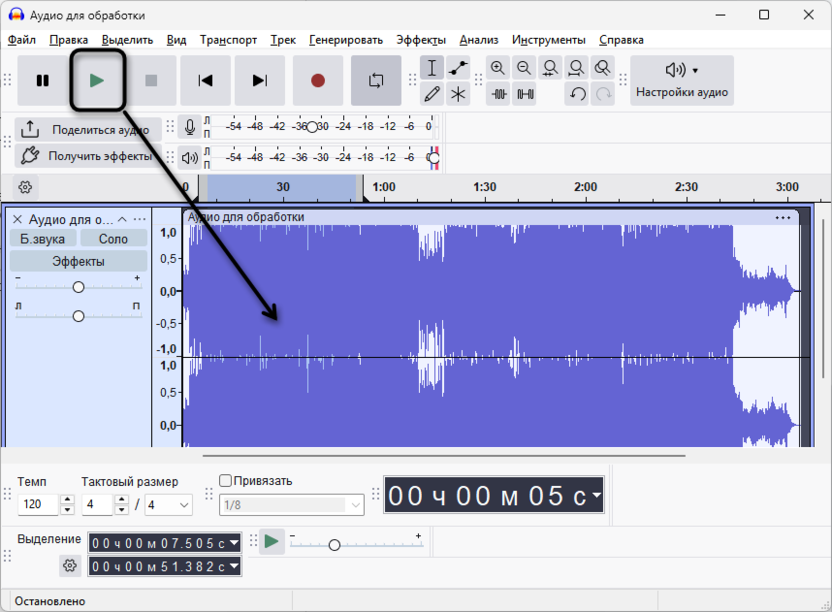Click the Zoom In magnifier icon

(x=498, y=67)
